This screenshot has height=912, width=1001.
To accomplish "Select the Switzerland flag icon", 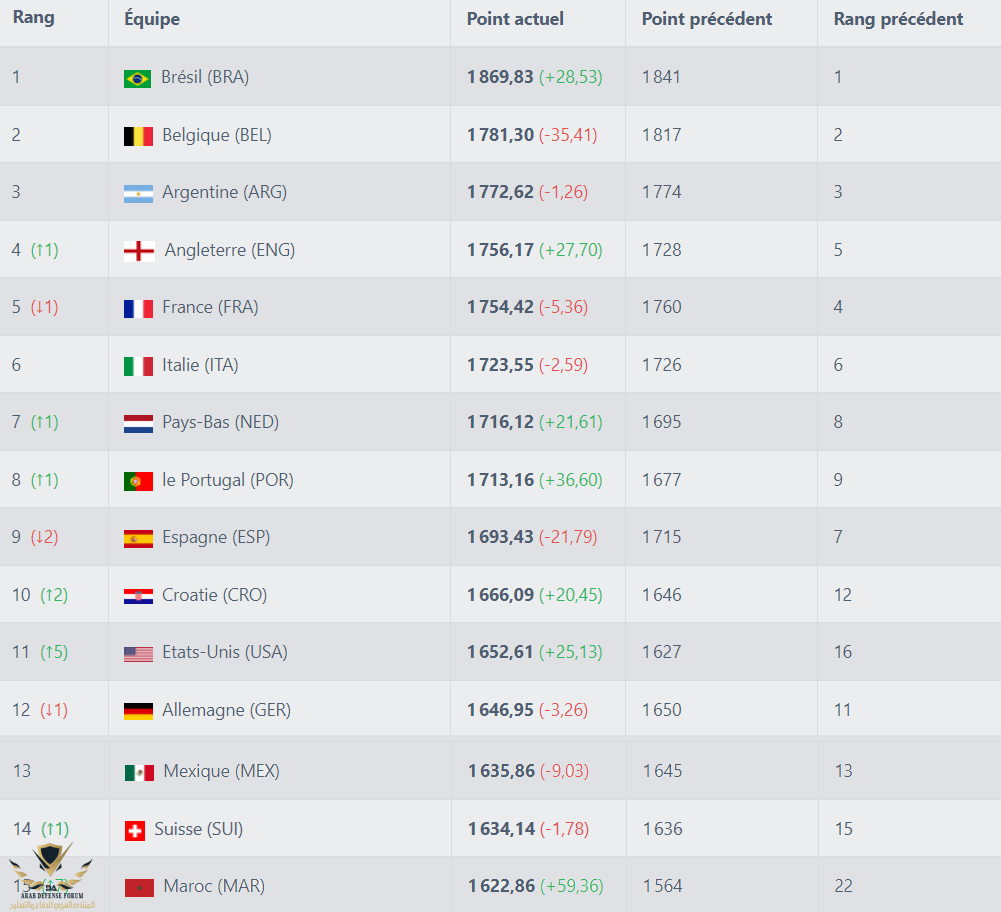I will tap(134, 830).
